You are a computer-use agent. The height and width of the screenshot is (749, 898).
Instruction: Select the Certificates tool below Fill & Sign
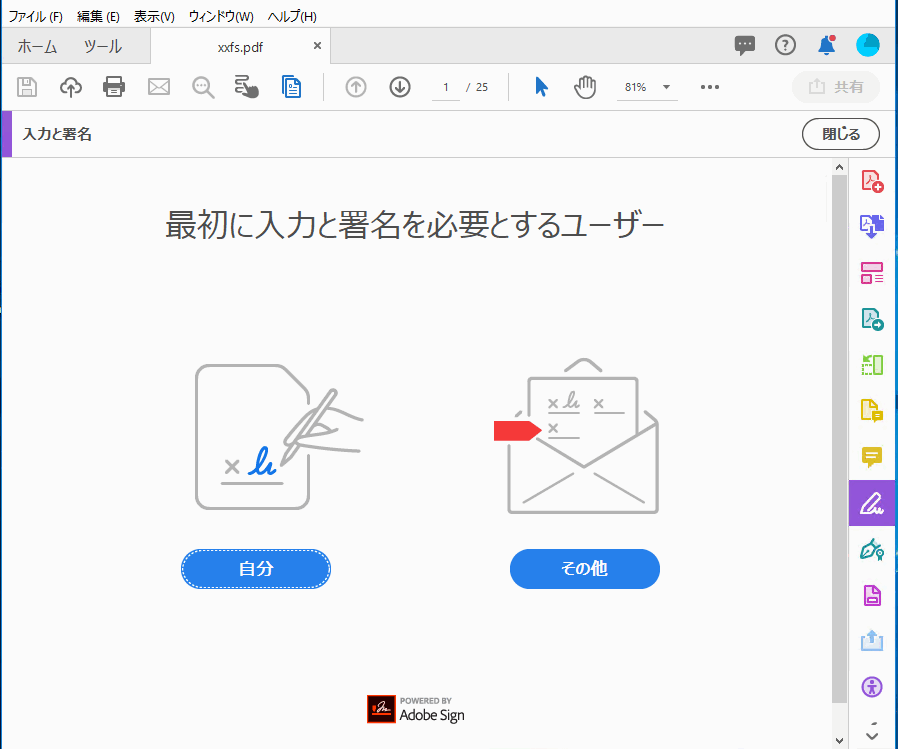tap(872, 549)
